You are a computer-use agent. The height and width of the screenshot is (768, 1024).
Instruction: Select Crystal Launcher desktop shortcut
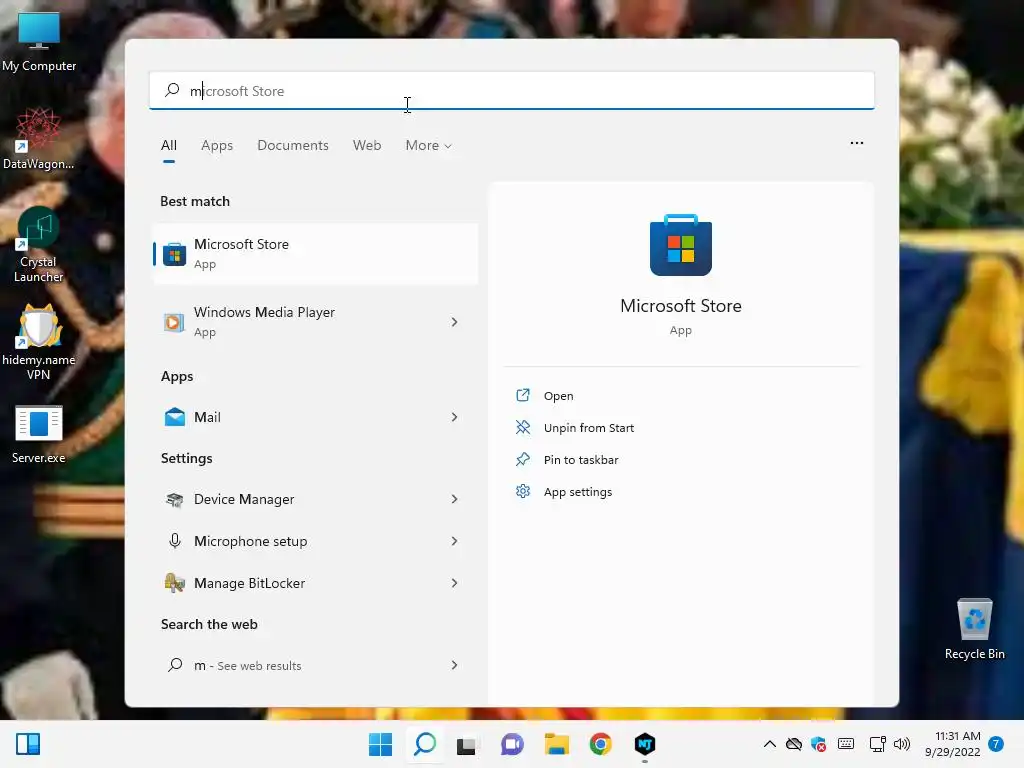tap(39, 244)
